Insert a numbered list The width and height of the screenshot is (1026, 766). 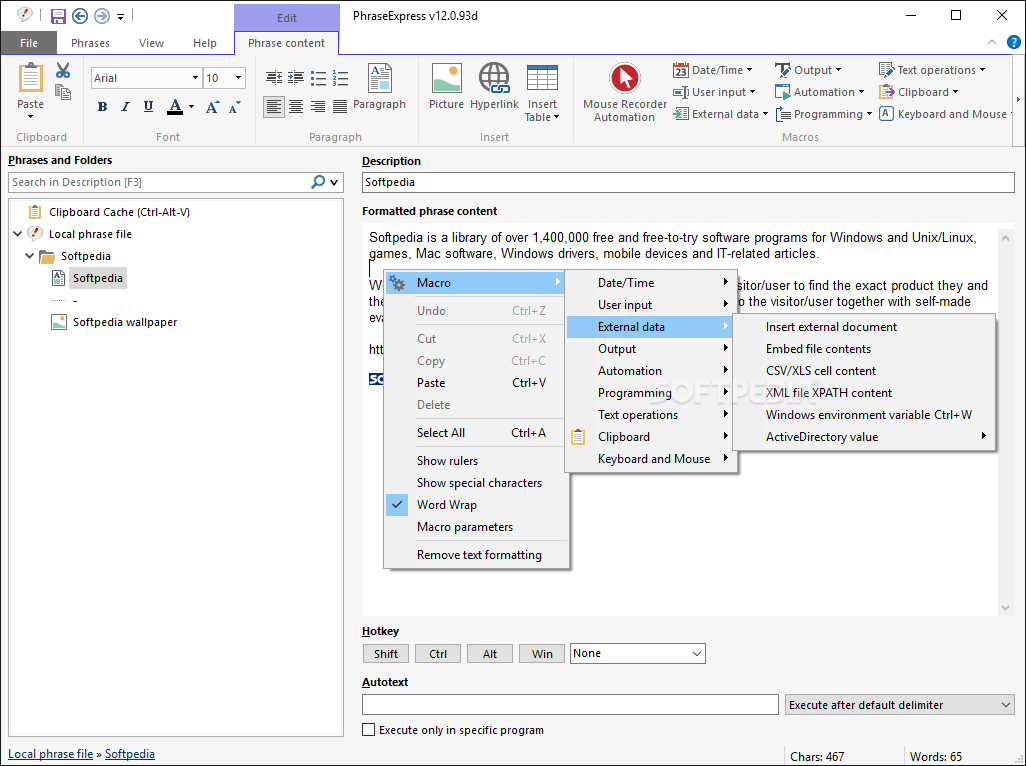pyautogui.click(x=340, y=78)
